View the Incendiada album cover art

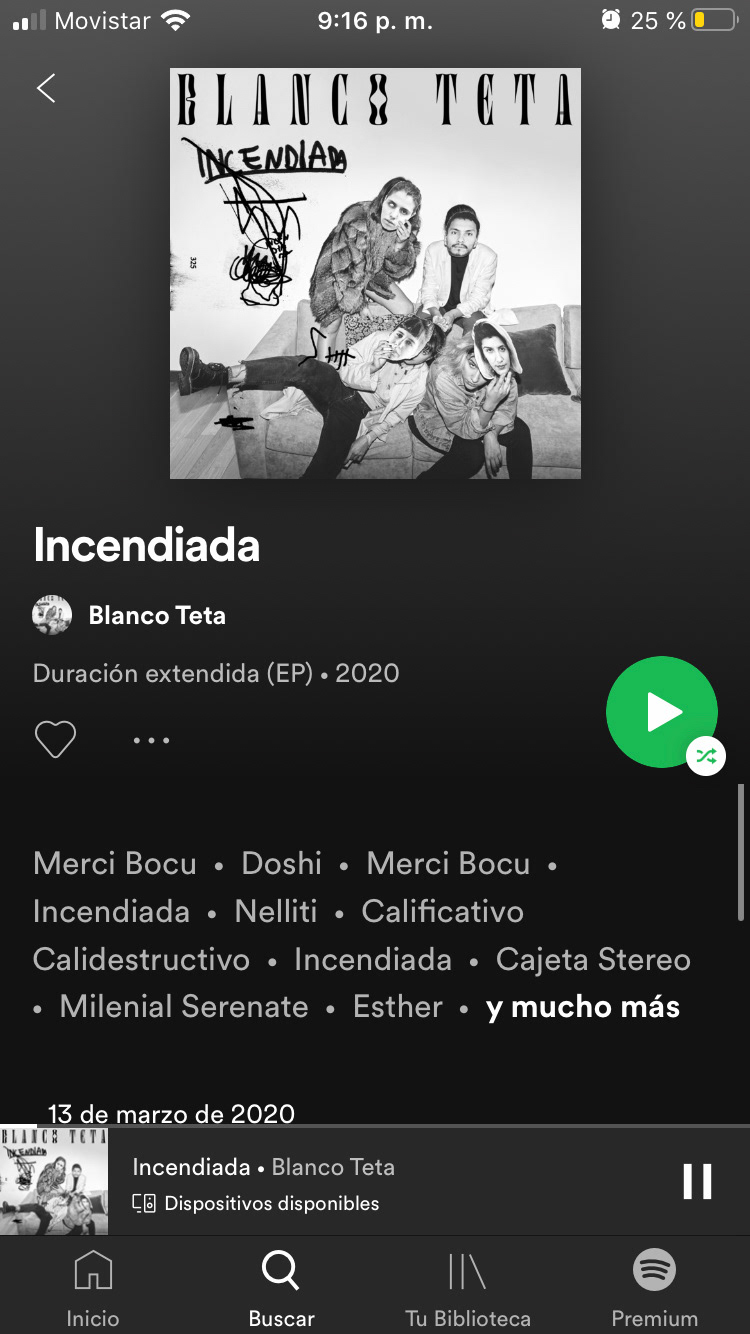coord(375,273)
